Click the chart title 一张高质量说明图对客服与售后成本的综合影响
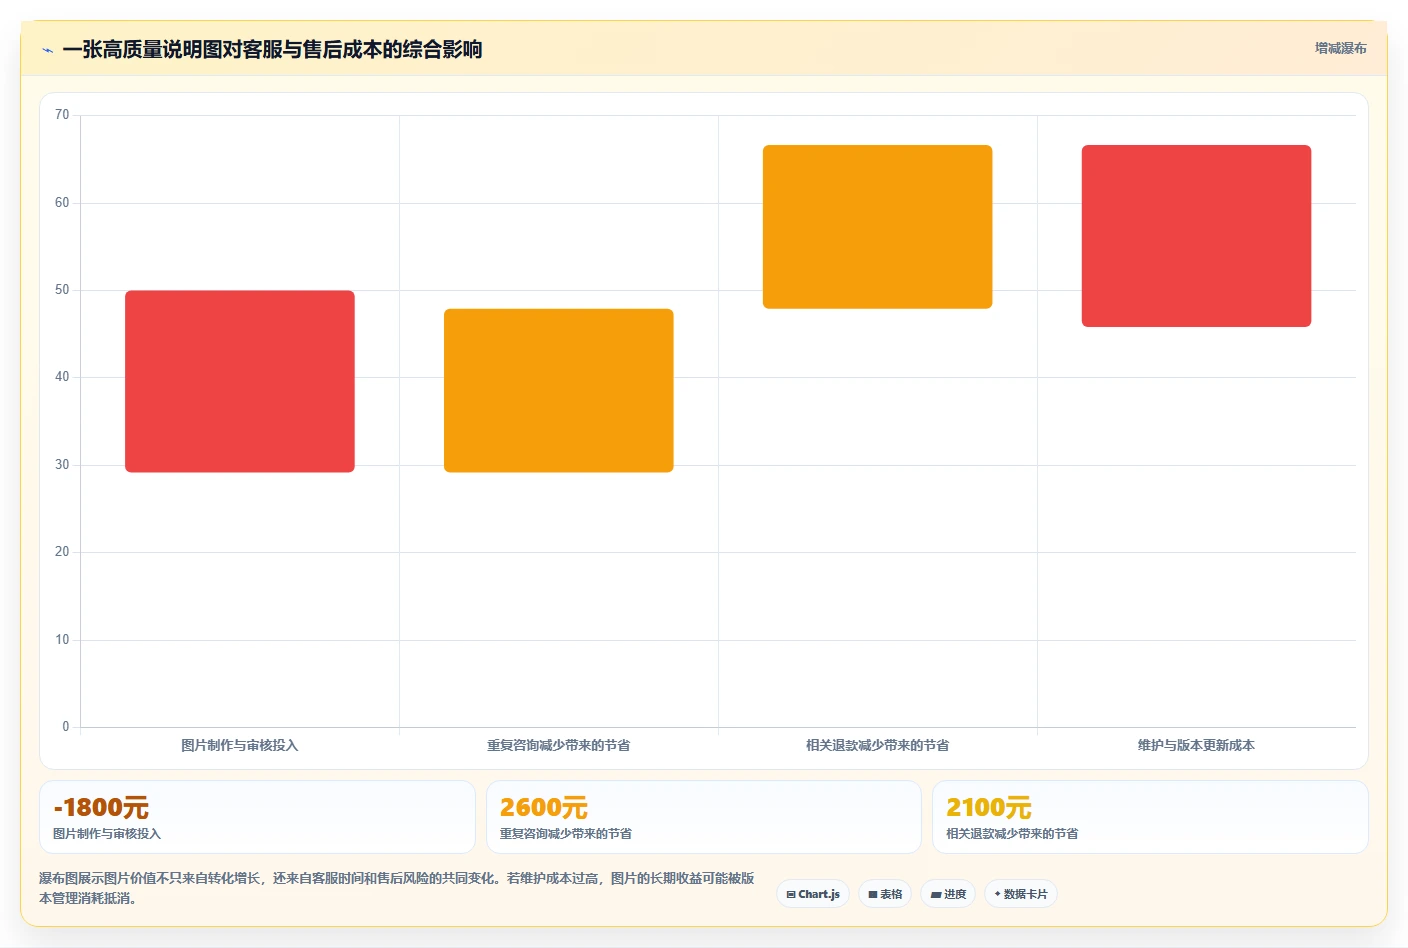This screenshot has height=948, width=1408. click(x=272, y=49)
